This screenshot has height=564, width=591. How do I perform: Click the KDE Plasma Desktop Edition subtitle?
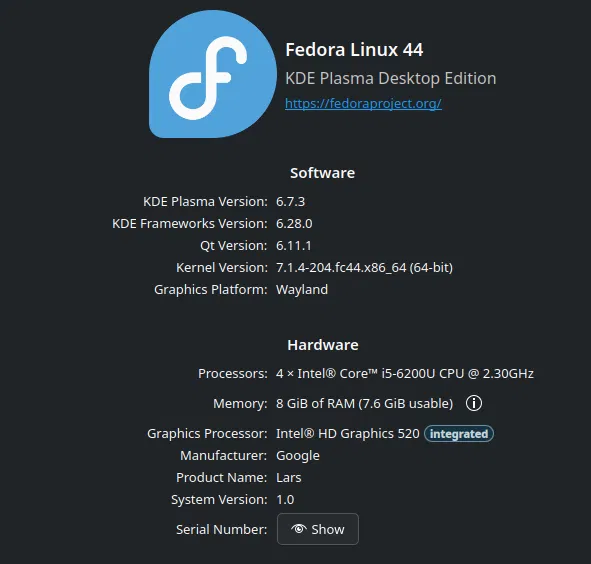pos(390,78)
